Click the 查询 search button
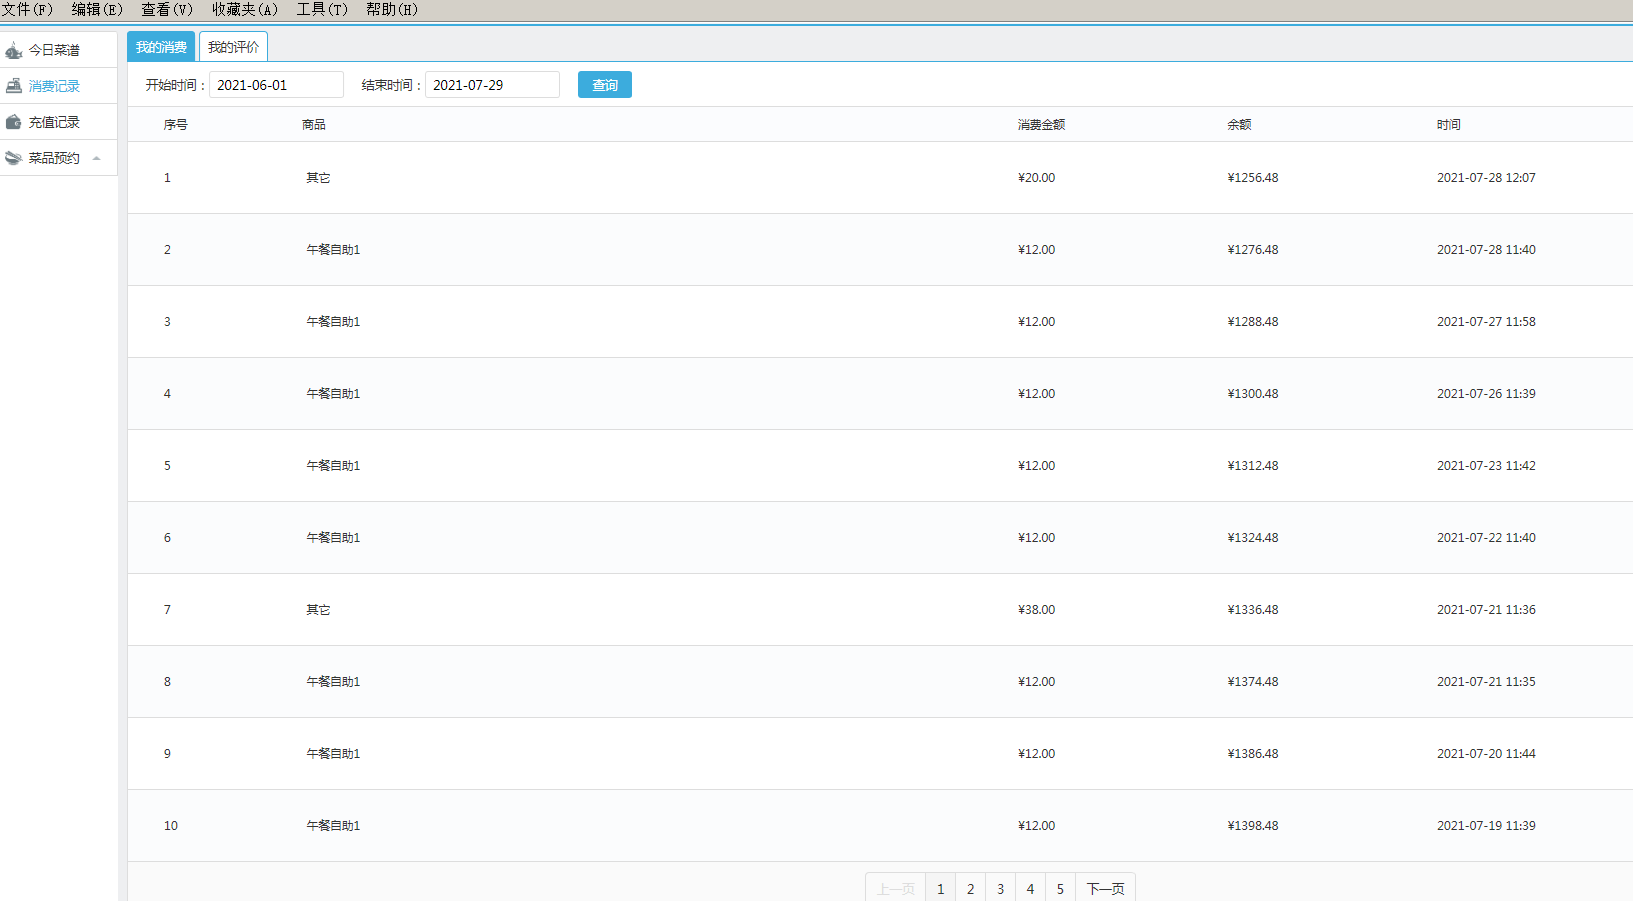Image resolution: width=1633 pixels, height=901 pixels. coord(605,85)
